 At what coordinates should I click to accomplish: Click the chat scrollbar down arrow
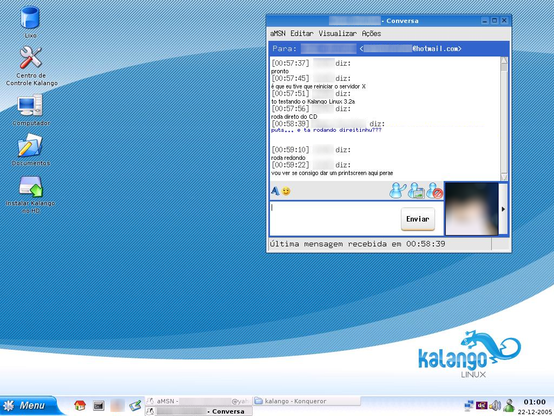pos(504,177)
